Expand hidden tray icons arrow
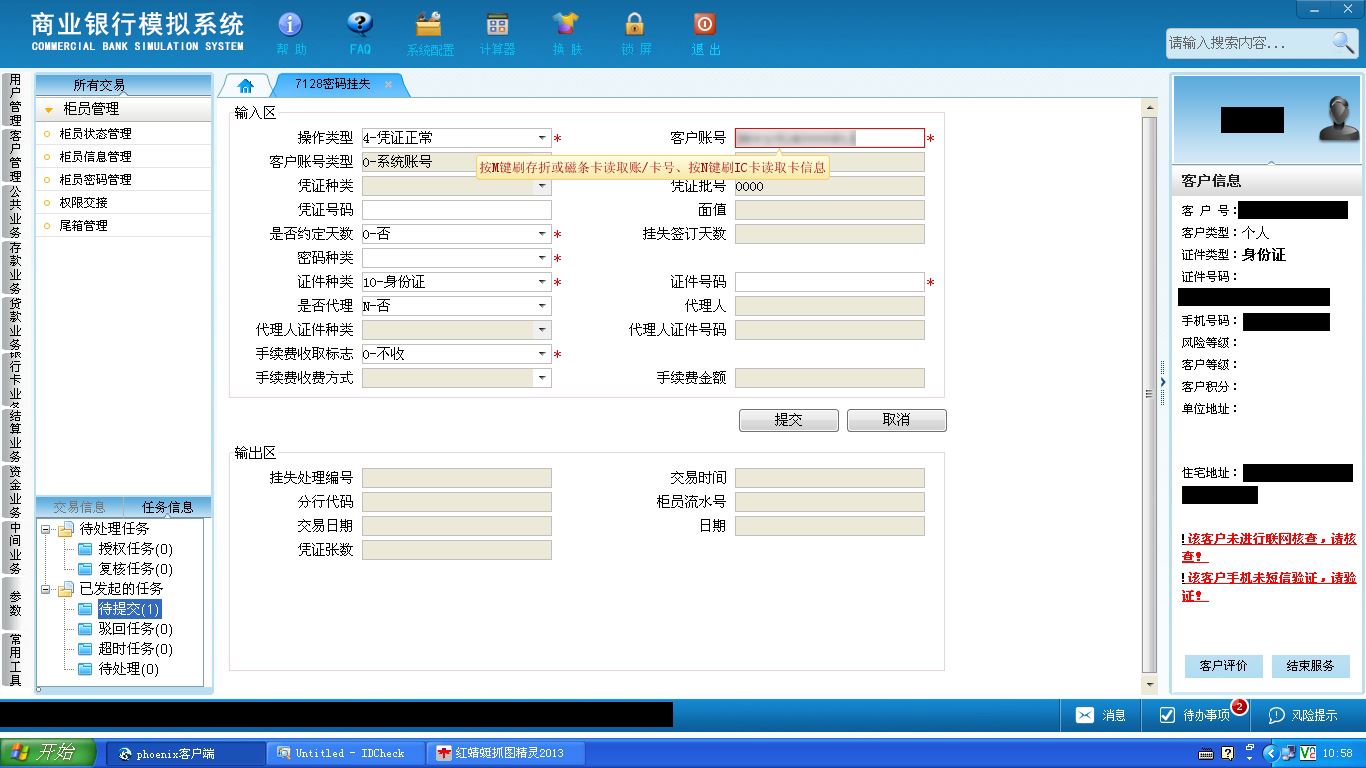 1271,753
